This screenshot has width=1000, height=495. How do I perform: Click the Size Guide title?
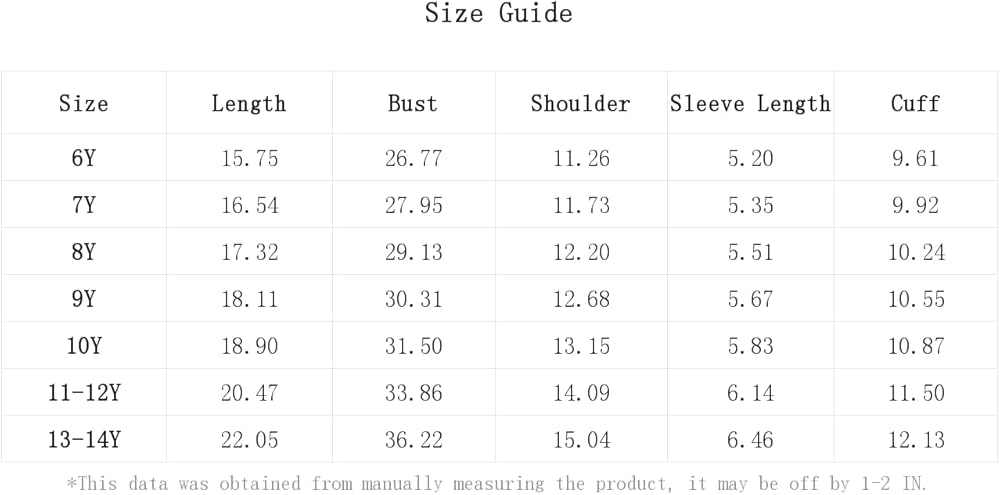(x=498, y=14)
